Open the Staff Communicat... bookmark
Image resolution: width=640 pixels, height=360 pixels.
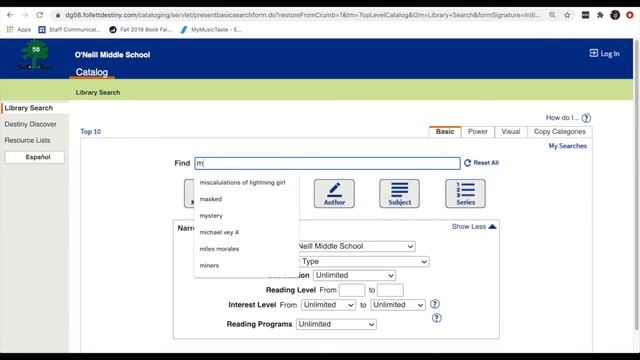(69, 29)
